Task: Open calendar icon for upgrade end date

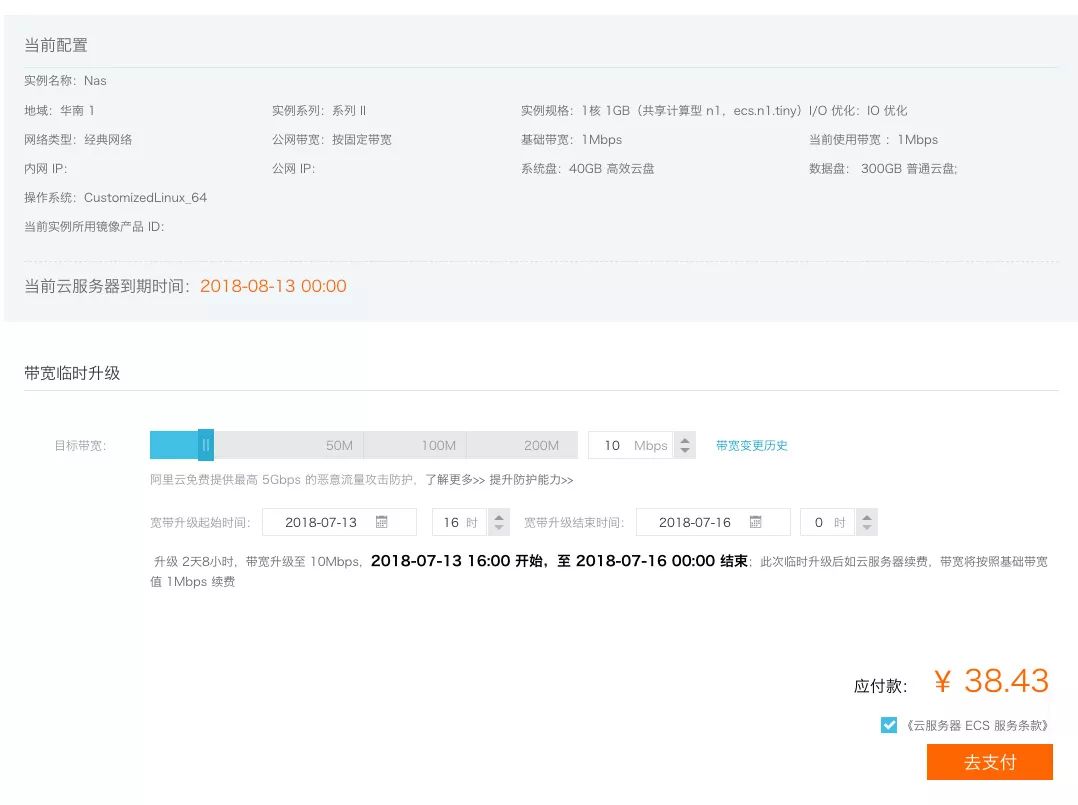Action: [x=755, y=522]
